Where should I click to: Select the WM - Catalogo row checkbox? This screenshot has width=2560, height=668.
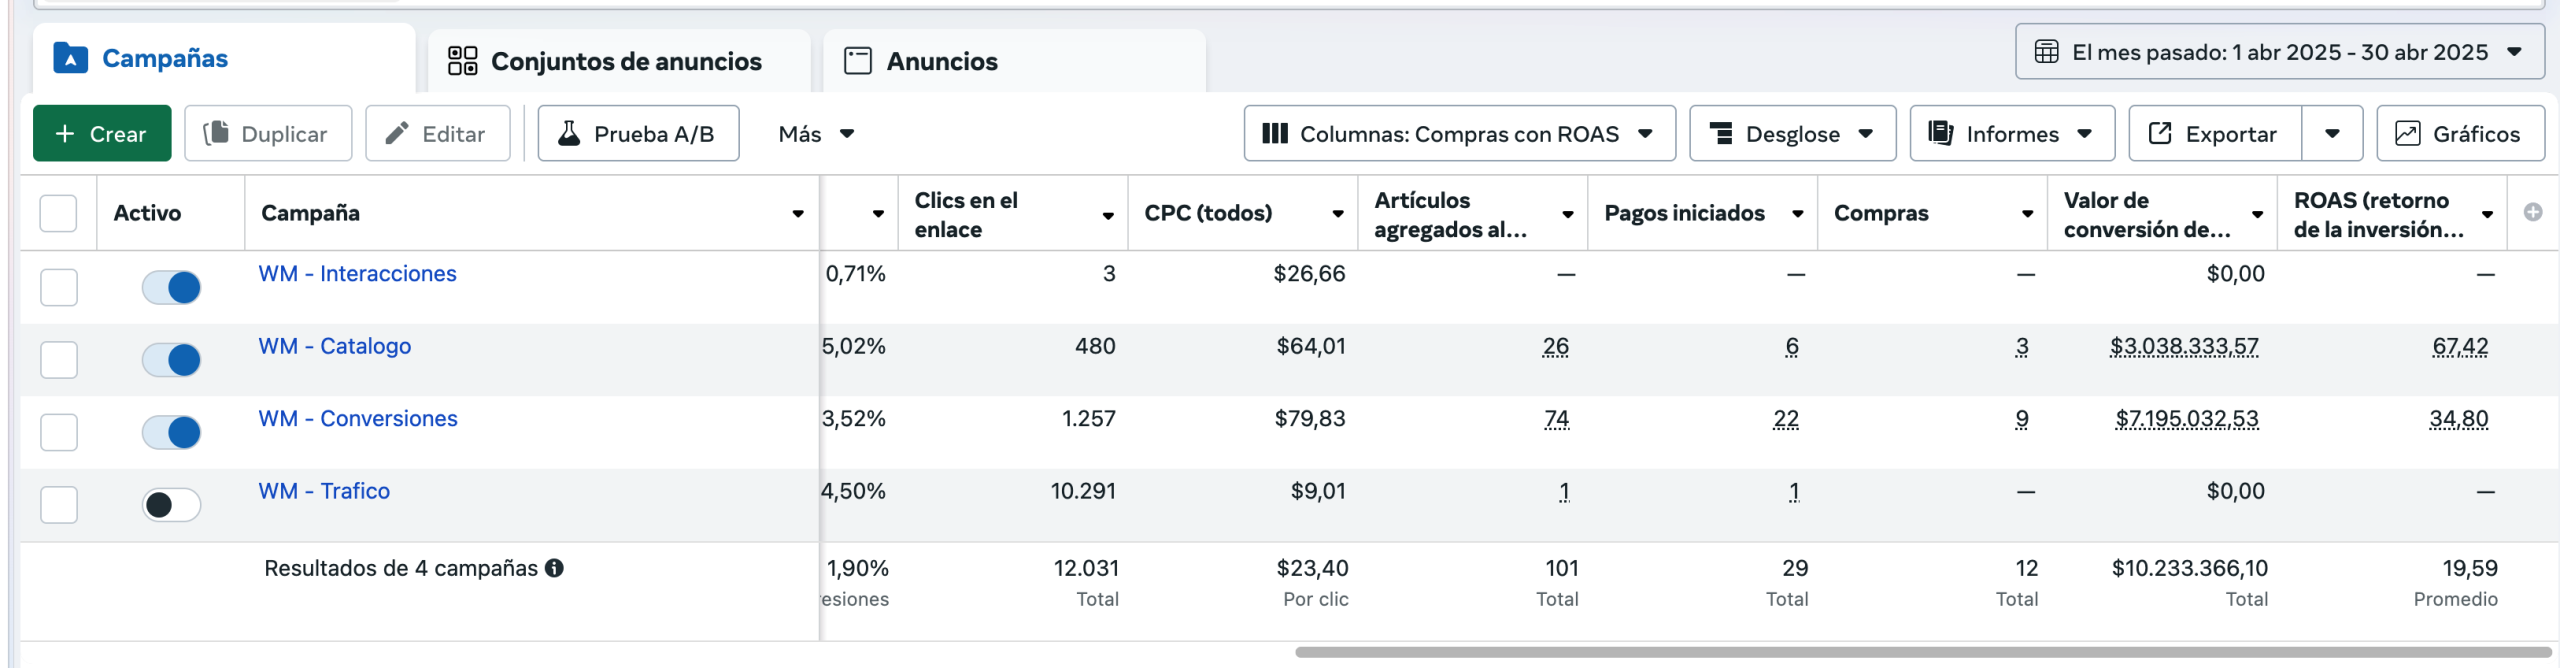pyautogui.click(x=59, y=360)
